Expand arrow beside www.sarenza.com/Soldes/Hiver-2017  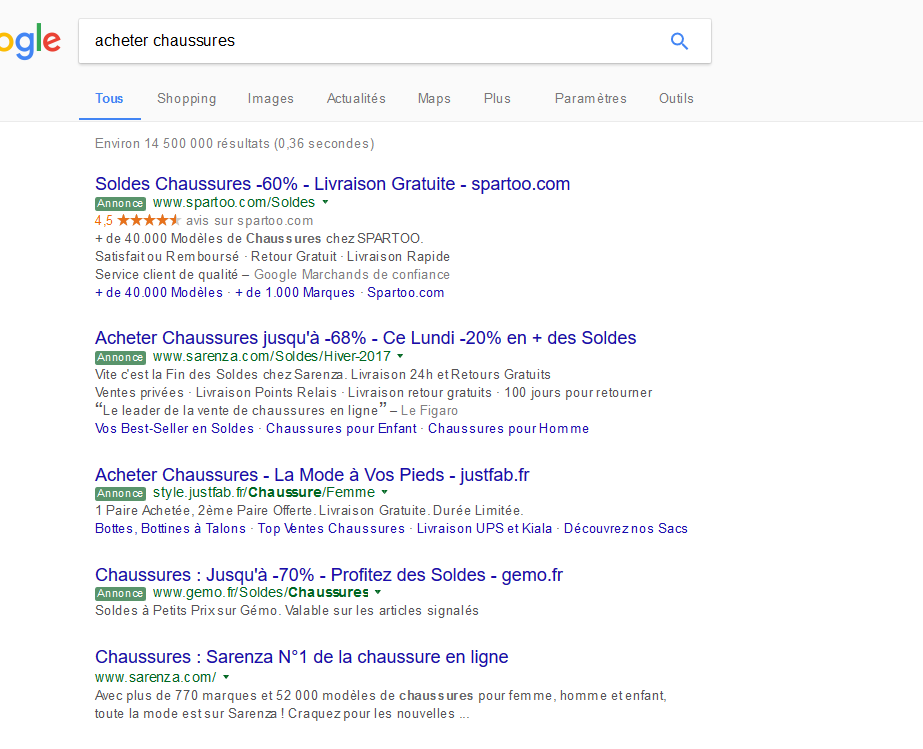point(400,356)
